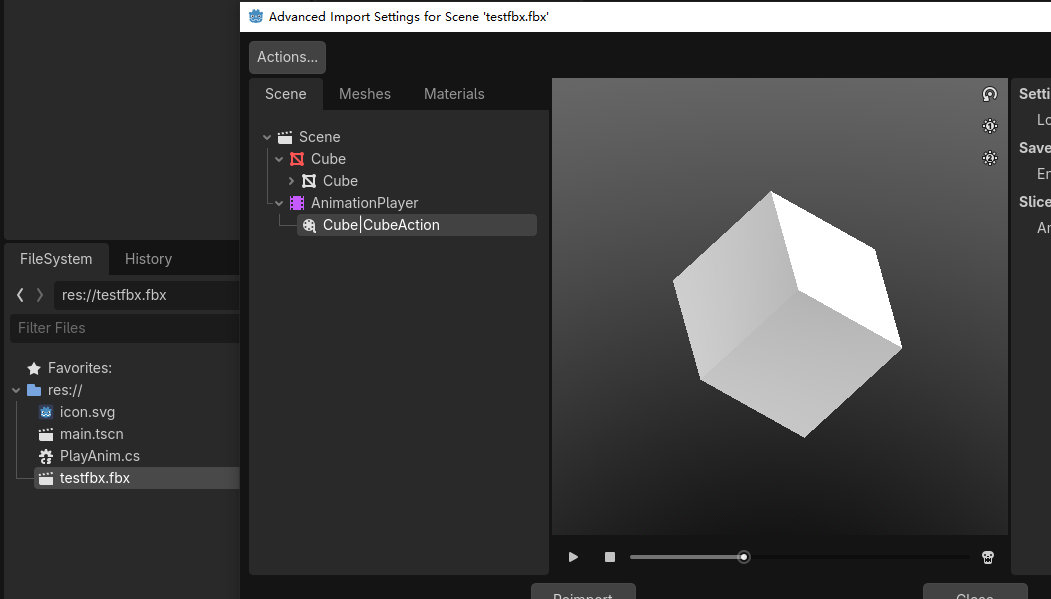Click the red Cube node icon
1051x599 pixels.
pyautogui.click(x=297, y=159)
